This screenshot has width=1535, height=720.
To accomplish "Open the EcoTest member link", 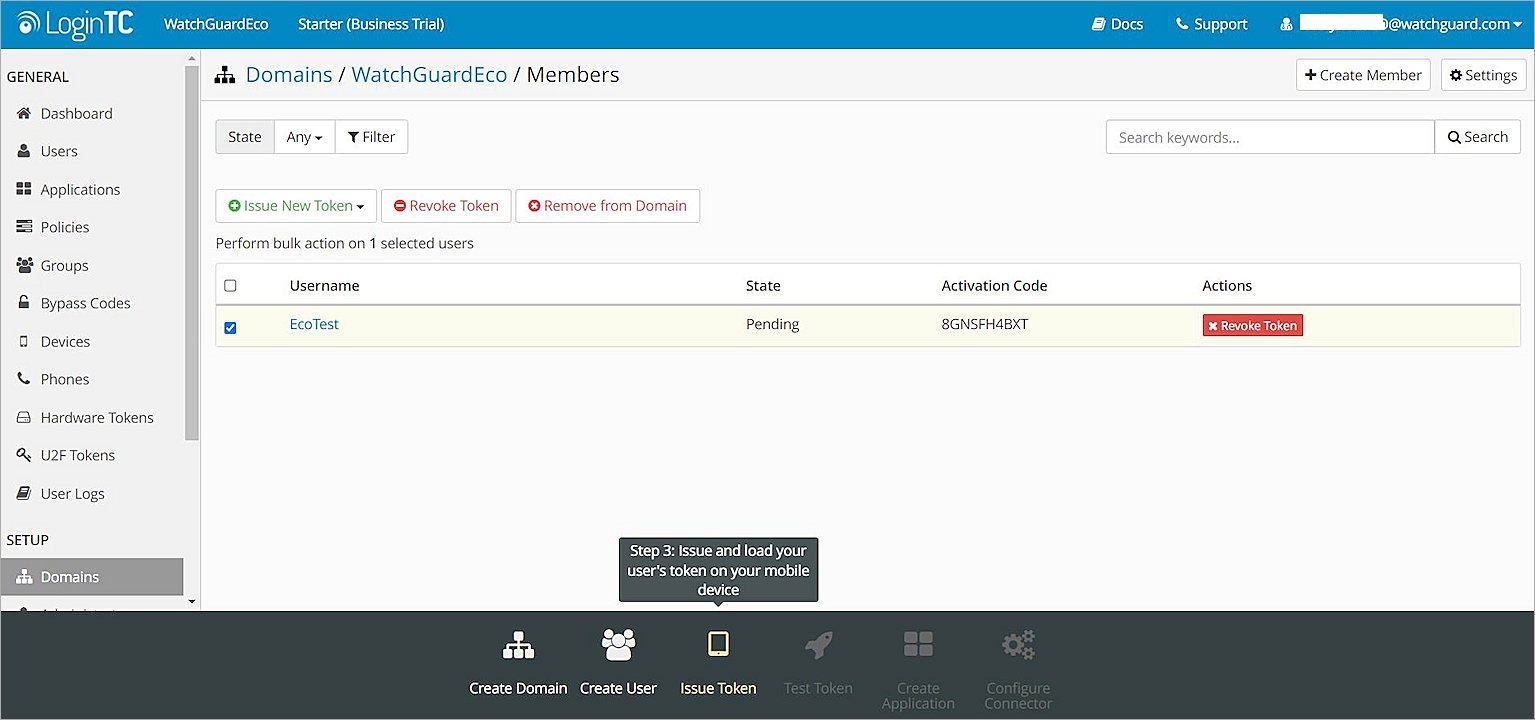I will coord(313,324).
